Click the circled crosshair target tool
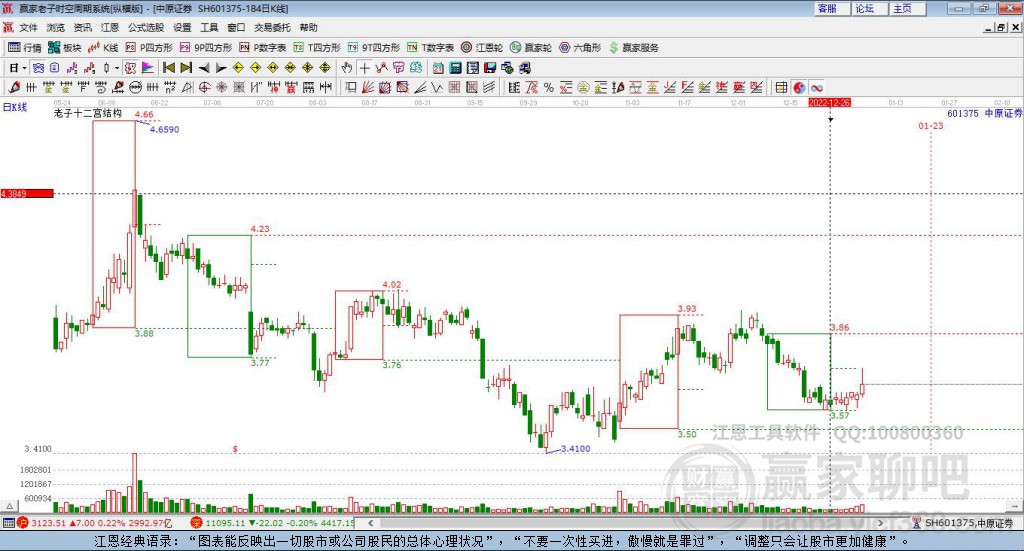The width and height of the screenshot is (1024, 551). coord(204,87)
